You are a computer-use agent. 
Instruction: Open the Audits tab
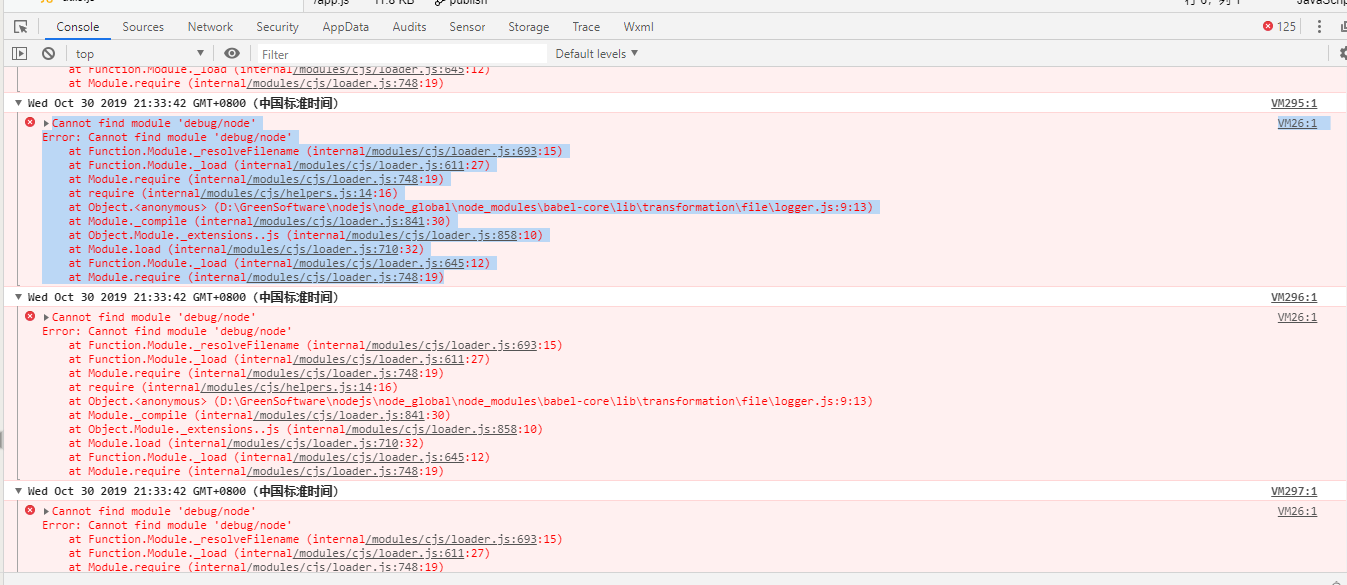[x=409, y=27]
